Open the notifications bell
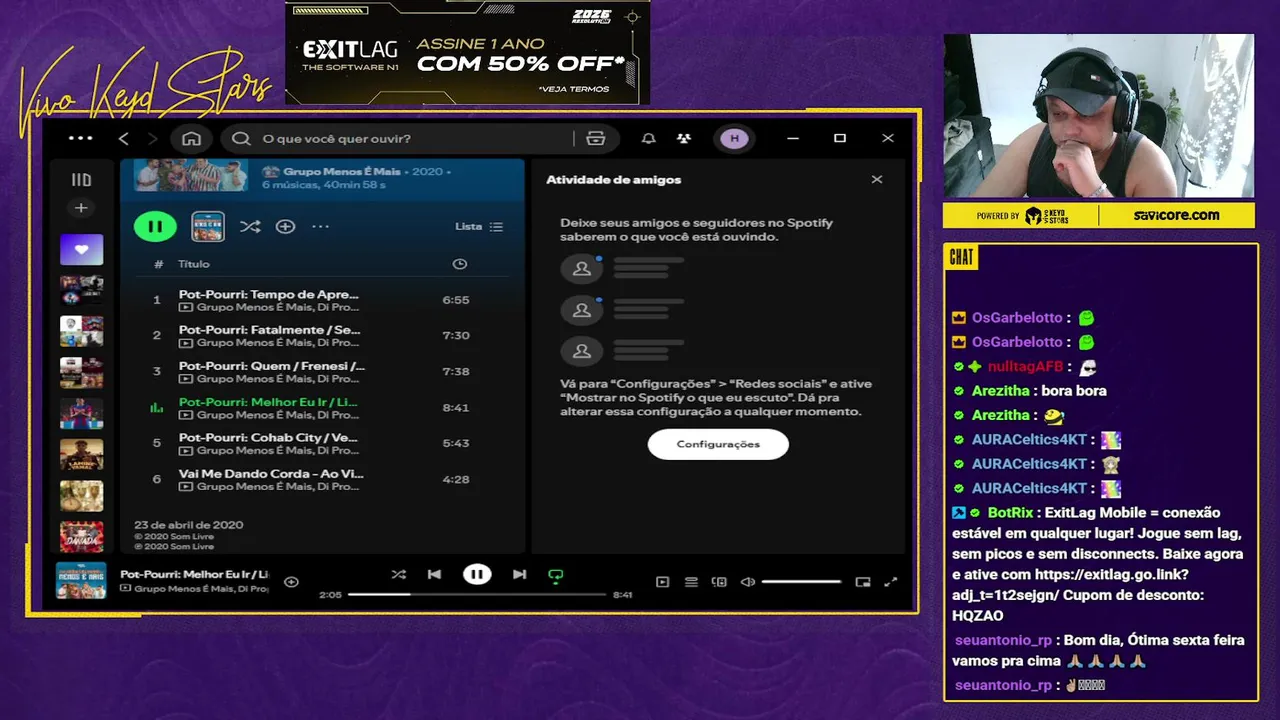 tap(649, 138)
